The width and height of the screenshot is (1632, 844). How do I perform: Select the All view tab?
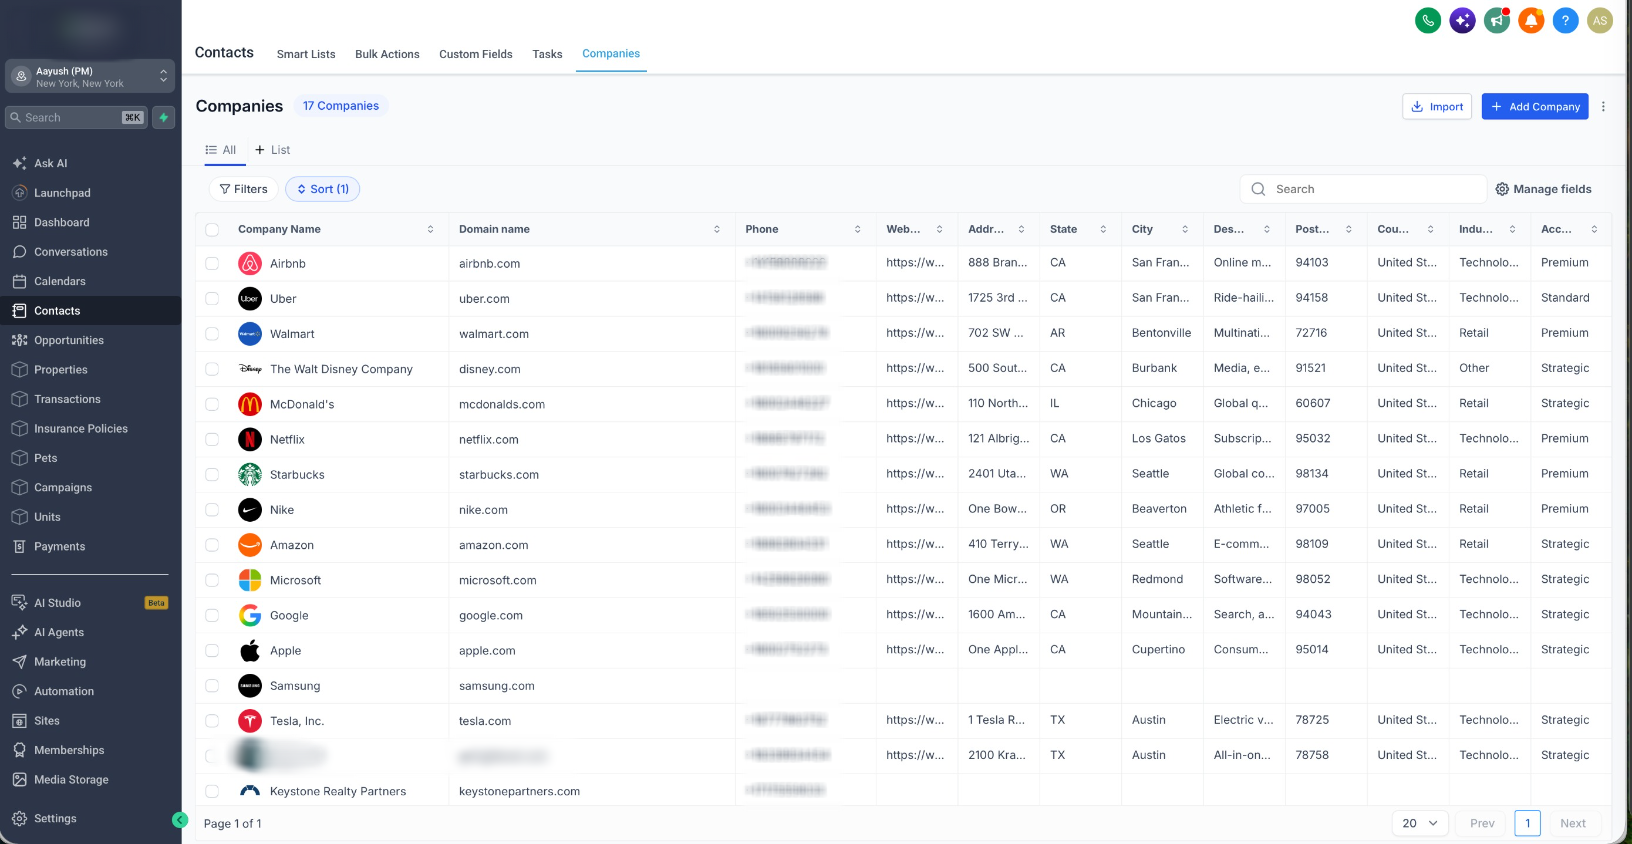tap(221, 150)
